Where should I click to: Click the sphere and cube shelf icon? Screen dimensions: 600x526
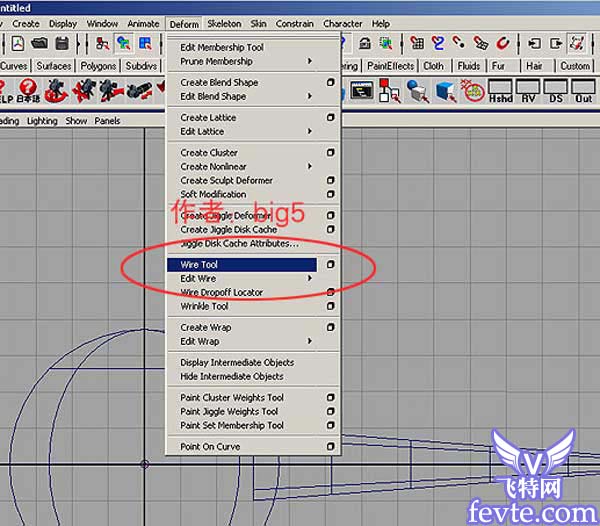point(417,91)
